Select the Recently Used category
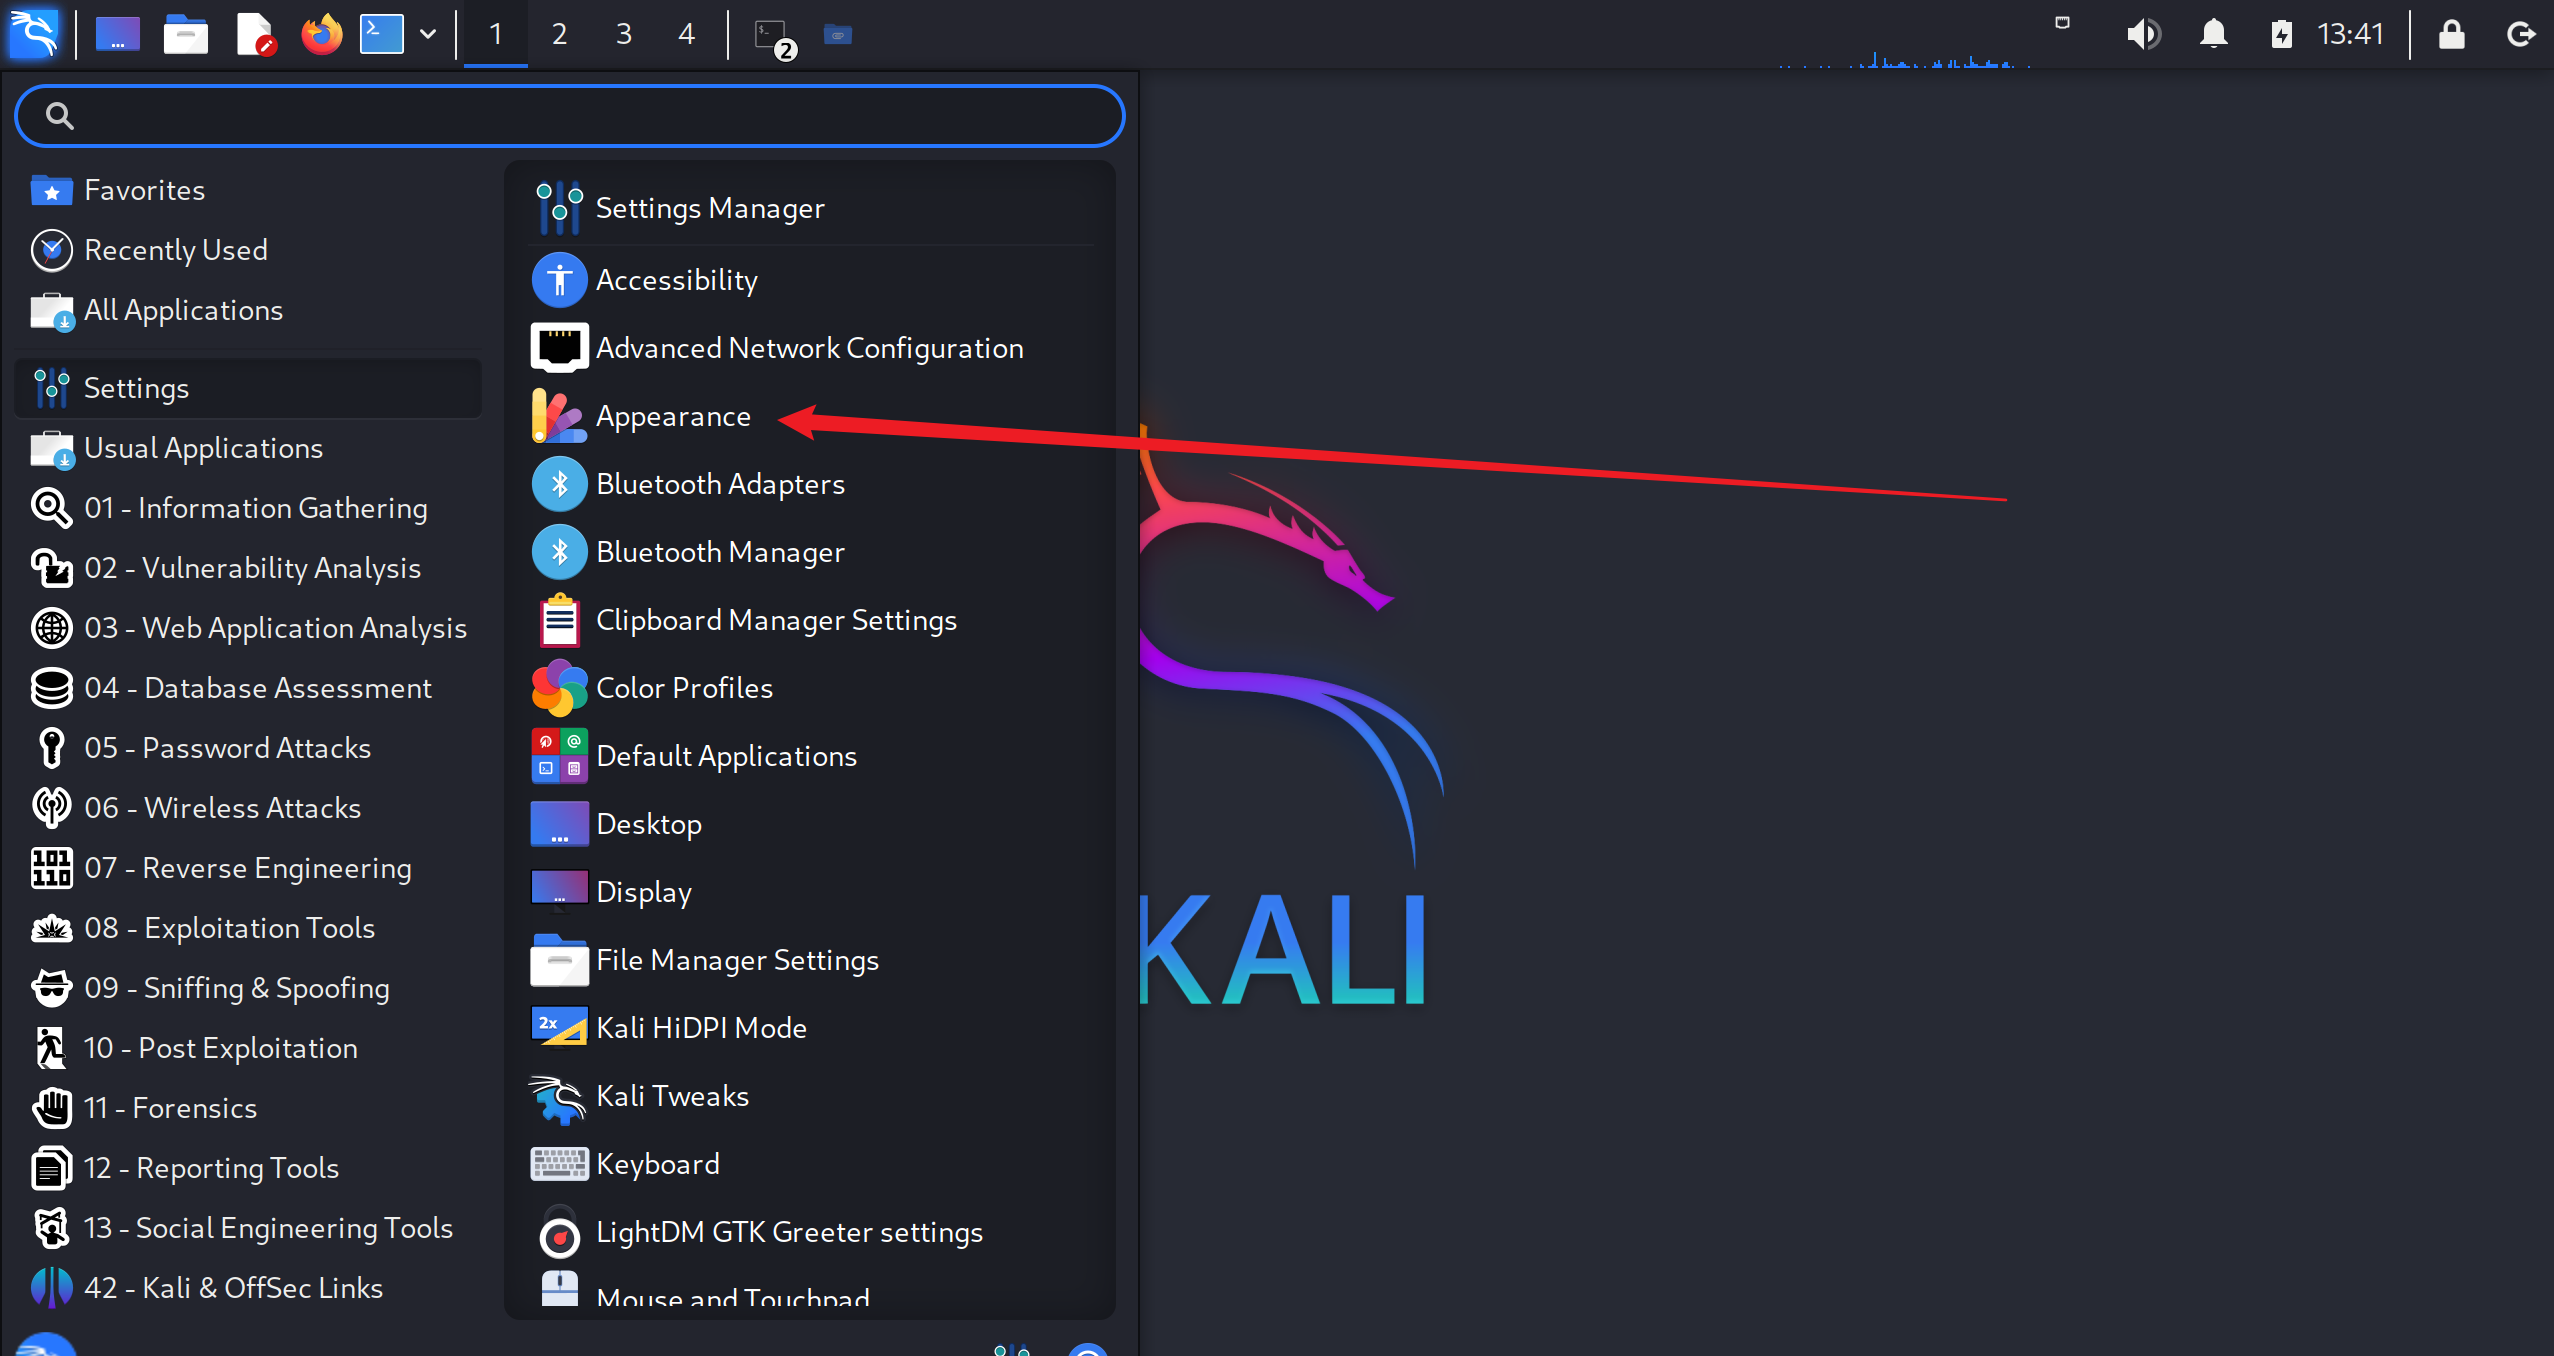2554x1356 pixels. pyautogui.click(x=250, y=250)
